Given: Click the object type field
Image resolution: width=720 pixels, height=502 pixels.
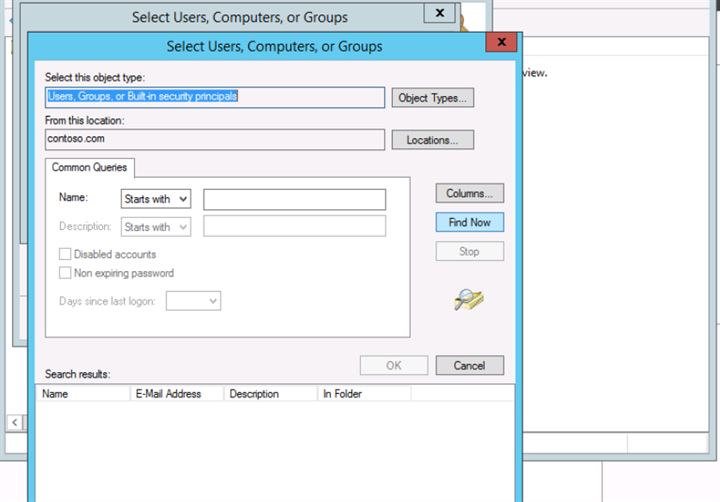Looking at the screenshot, I should (x=215, y=97).
